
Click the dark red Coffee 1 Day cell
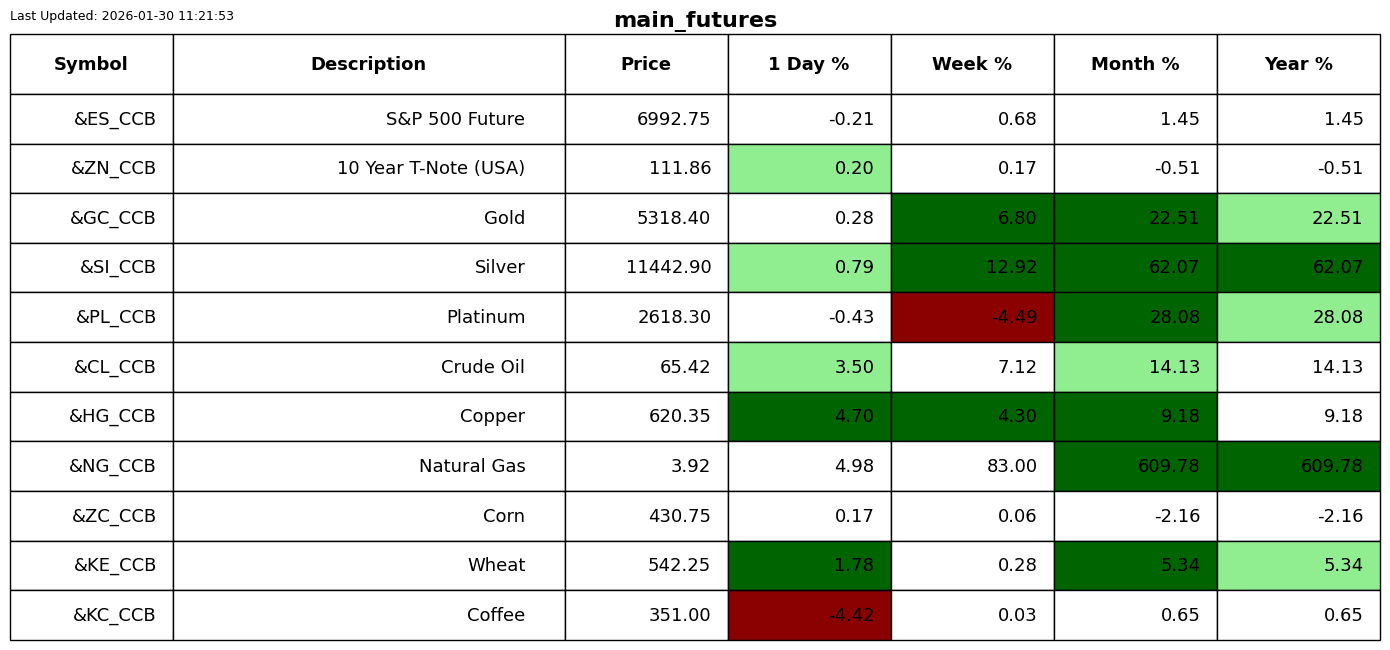click(809, 616)
